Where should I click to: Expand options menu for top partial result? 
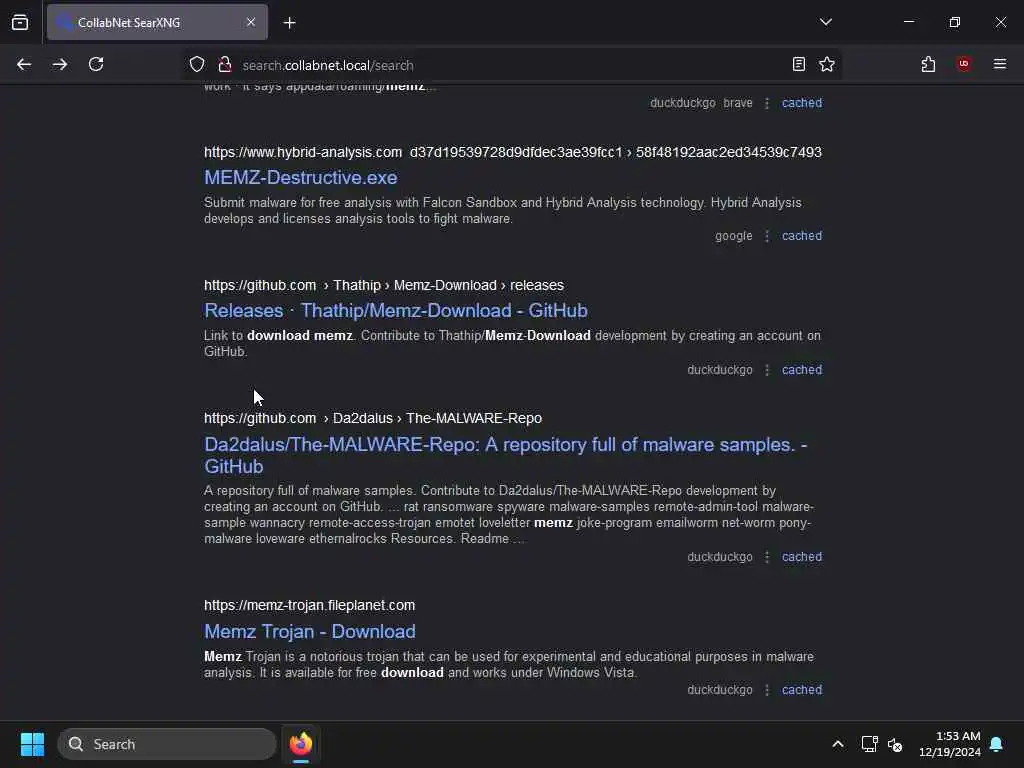point(767,103)
